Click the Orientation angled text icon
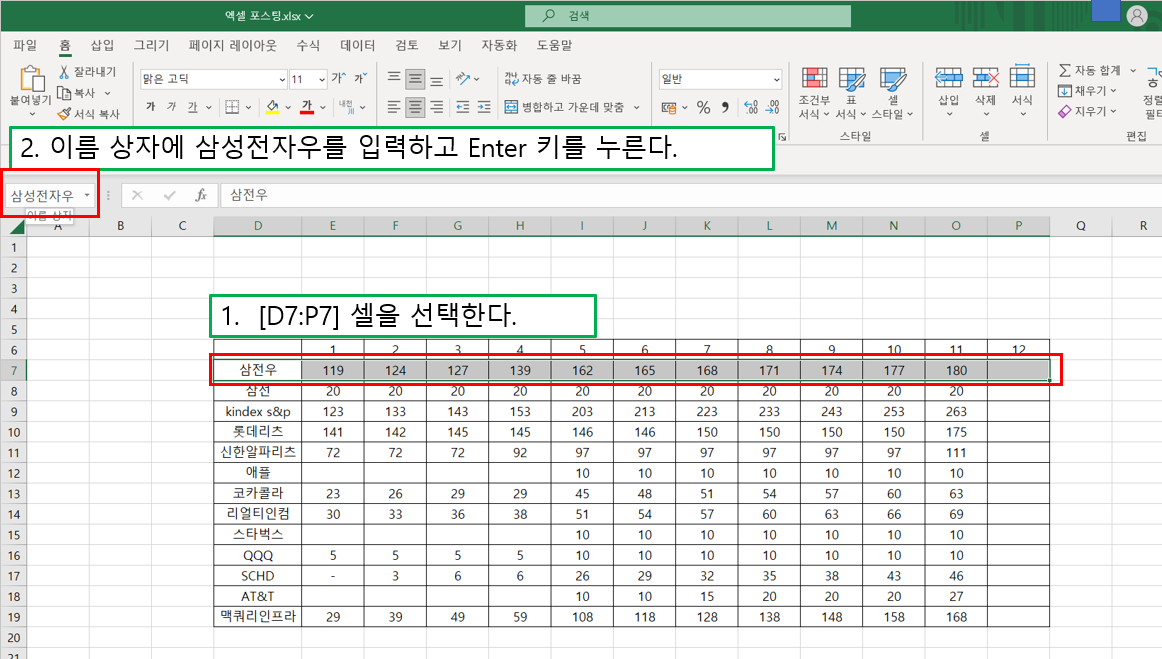The image size is (1162, 659). [463, 79]
